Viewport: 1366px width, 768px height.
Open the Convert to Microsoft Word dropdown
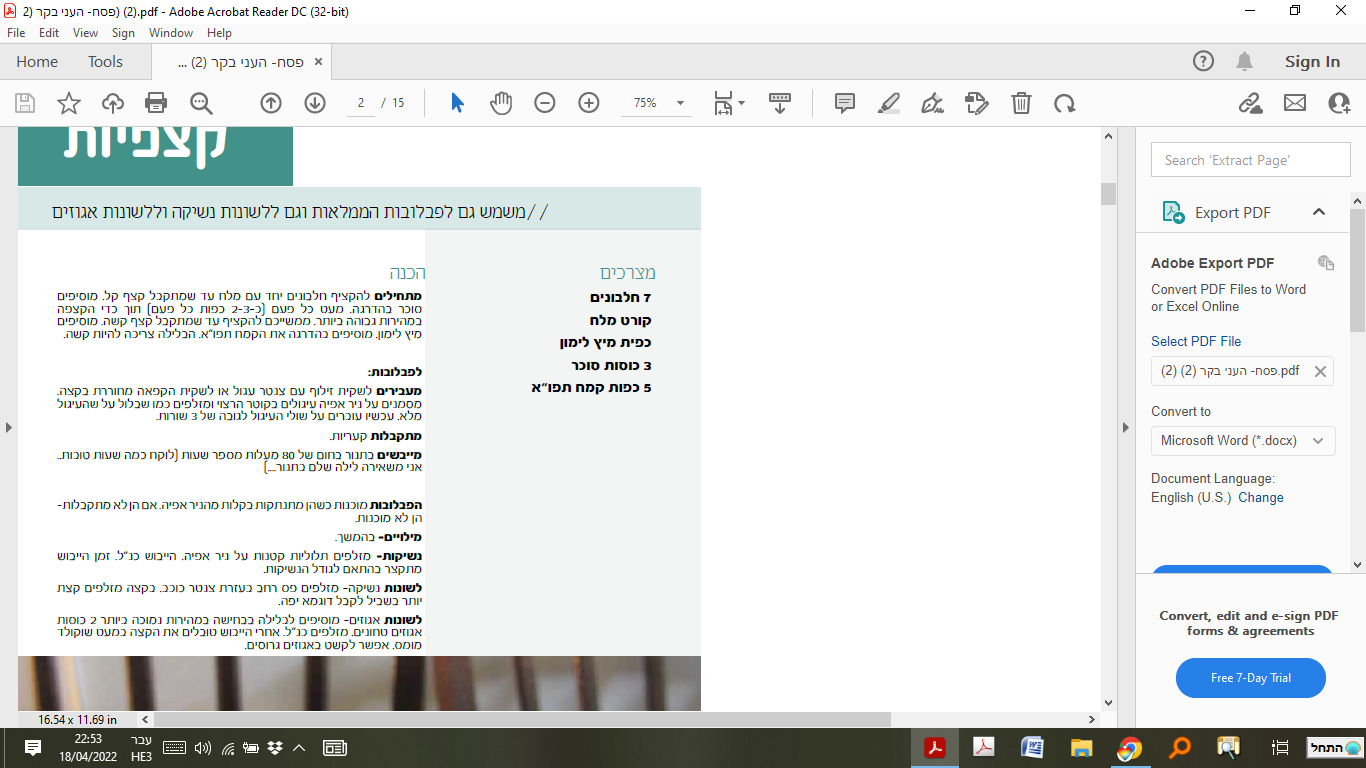[x=1243, y=441]
